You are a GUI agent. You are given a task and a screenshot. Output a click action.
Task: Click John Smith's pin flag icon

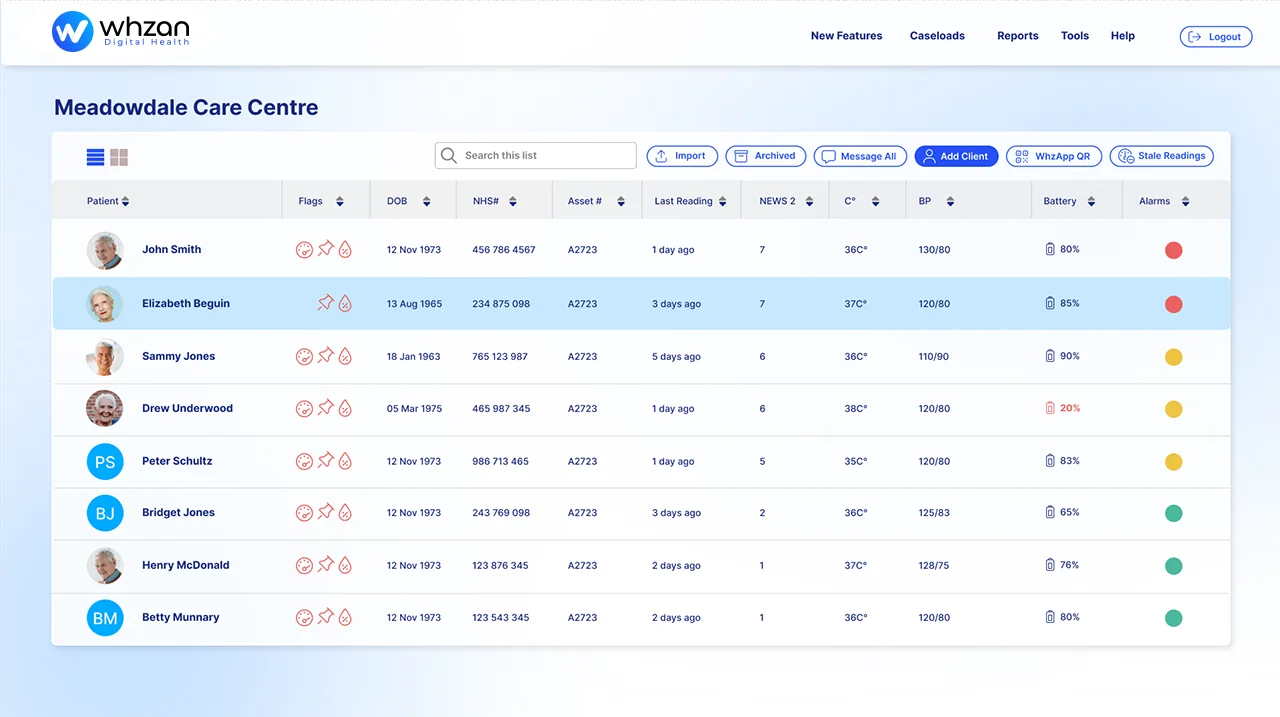coord(325,249)
